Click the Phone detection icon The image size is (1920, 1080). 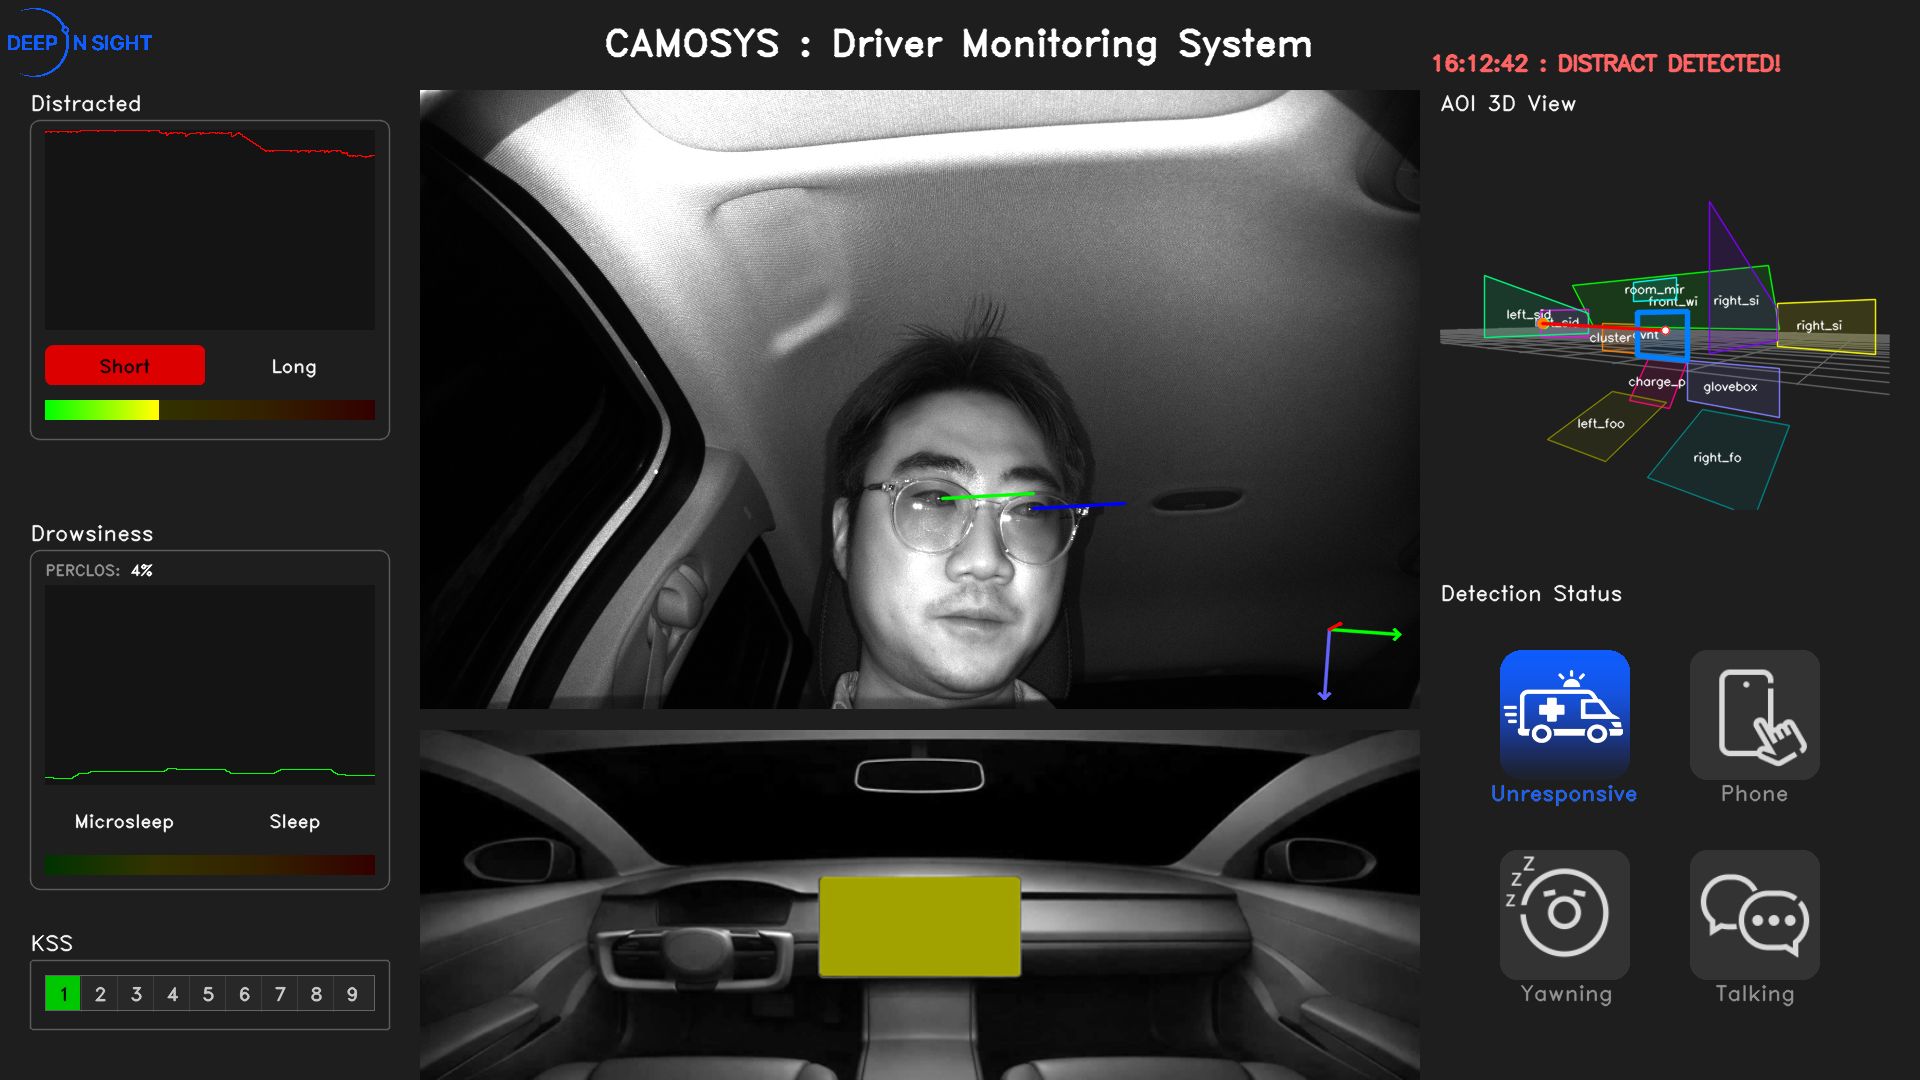point(1754,714)
